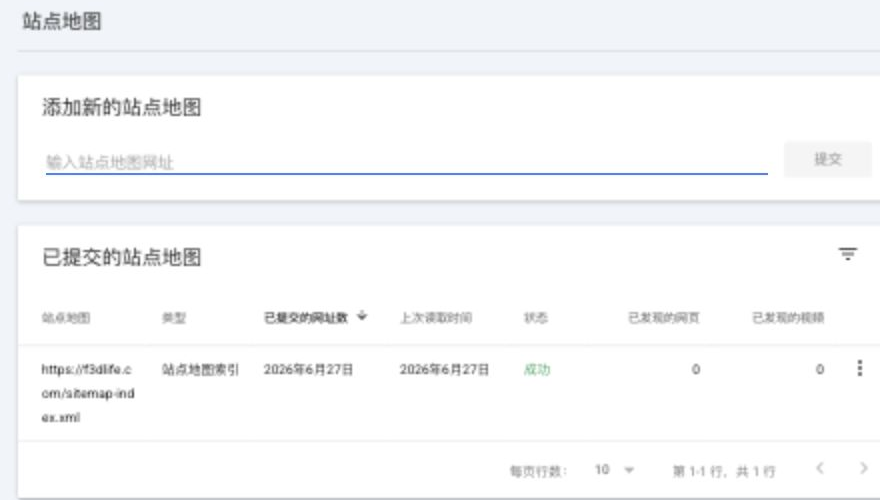Sort by the 已发现的视频 column header
Screen dimensions: 880x500
[x=788, y=318]
